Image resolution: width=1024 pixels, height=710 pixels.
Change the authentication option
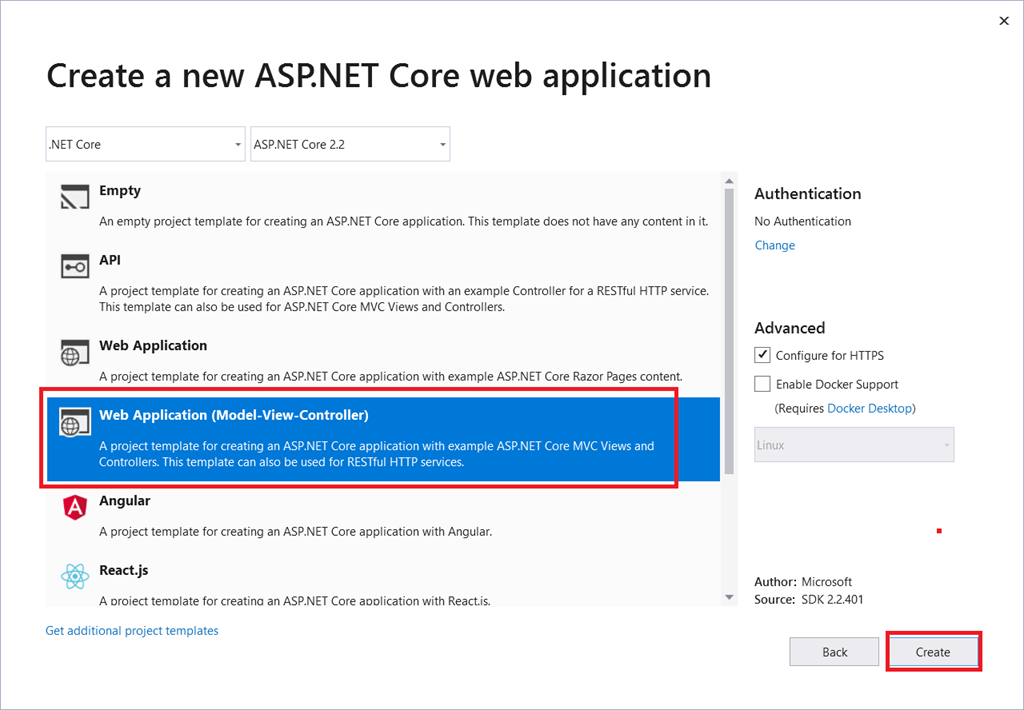click(x=774, y=244)
